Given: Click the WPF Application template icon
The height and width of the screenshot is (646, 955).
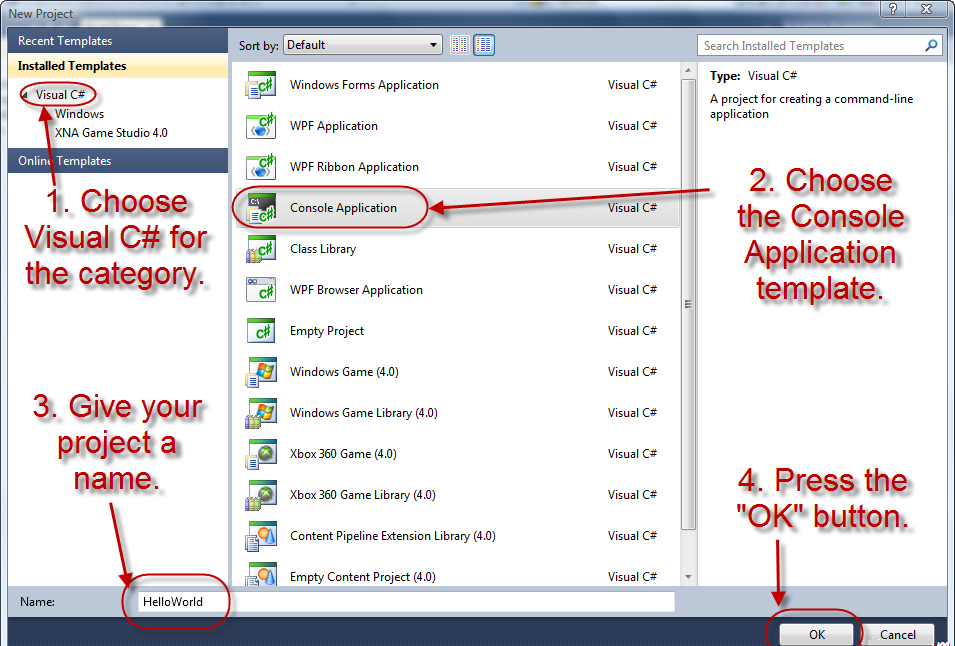Looking at the screenshot, I should pos(261,126).
